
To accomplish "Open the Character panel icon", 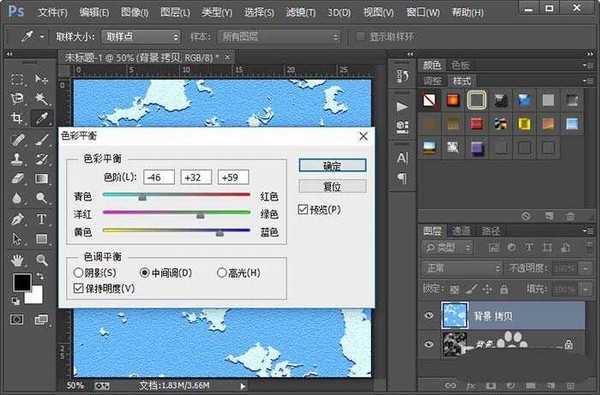I will coord(402,158).
